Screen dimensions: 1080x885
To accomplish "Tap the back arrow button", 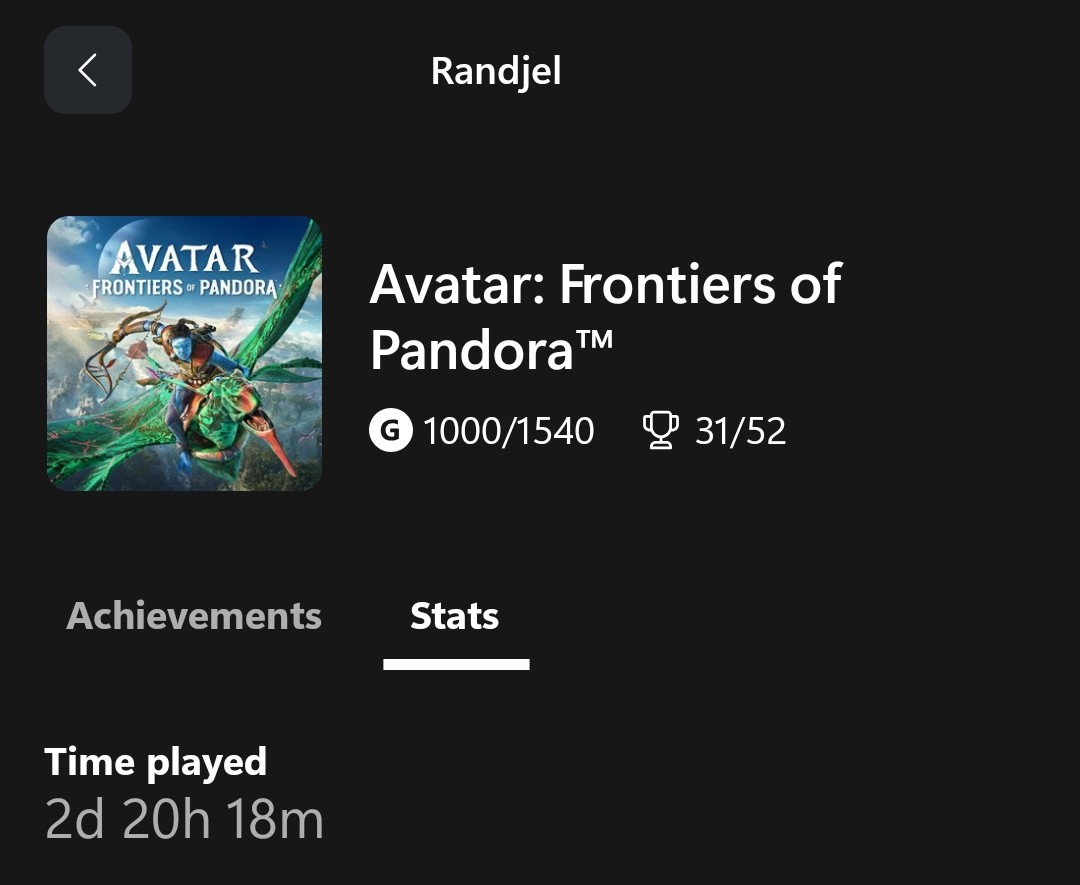I will point(88,70).
